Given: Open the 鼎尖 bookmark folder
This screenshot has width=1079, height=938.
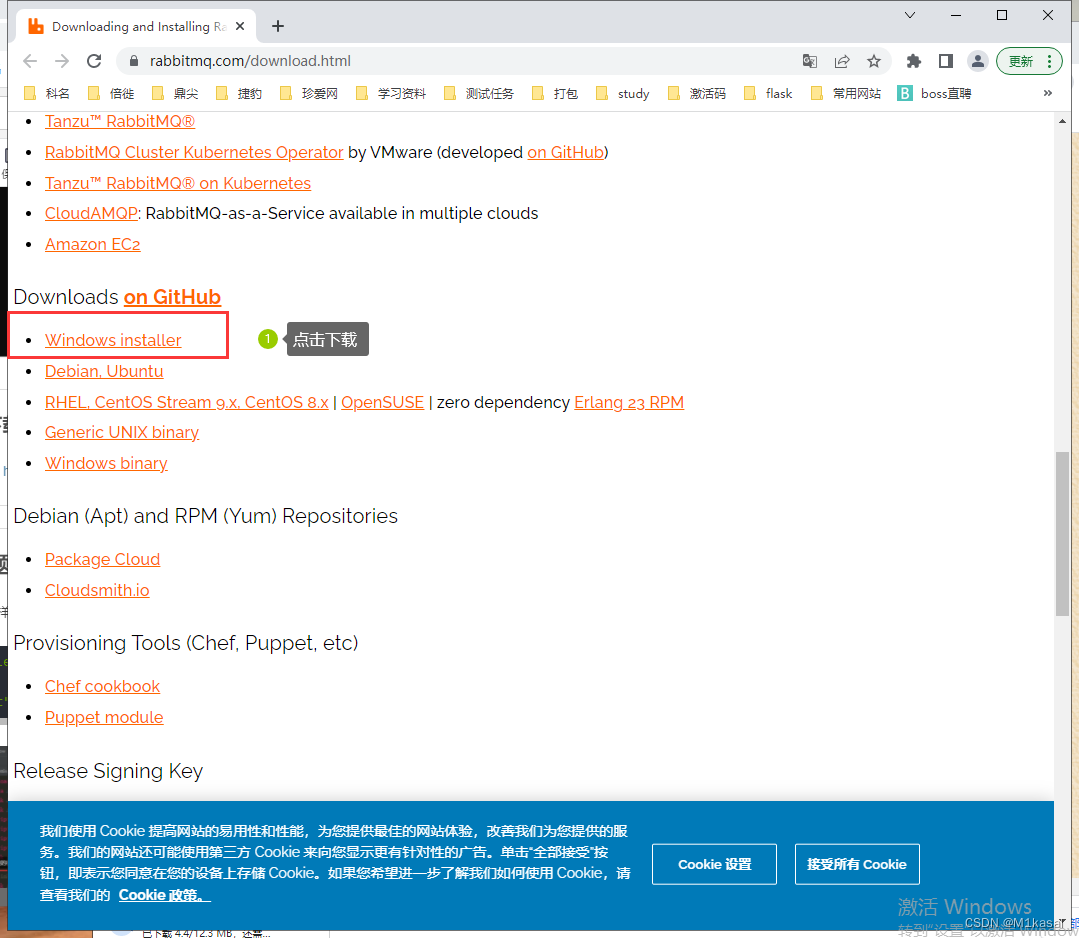Looking at the screenshot, I should 175,94.
